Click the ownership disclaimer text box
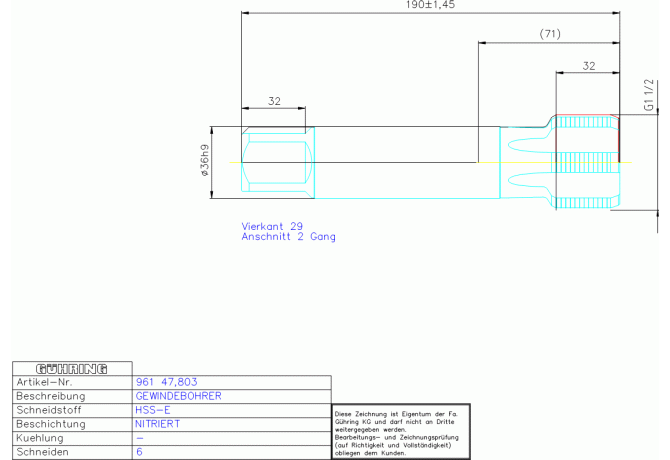This screenshot has height=460, width=670. pyautogui.click(x=401, y=432)
